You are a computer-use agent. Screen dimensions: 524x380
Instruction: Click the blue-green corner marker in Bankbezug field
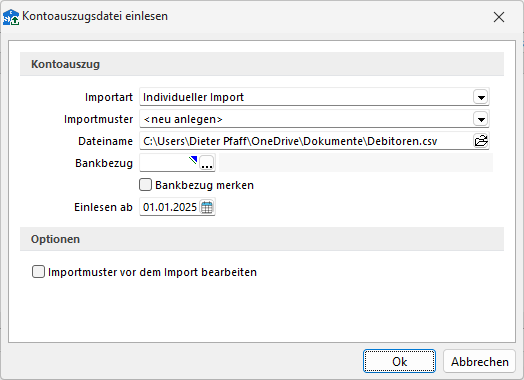[193, 160]
